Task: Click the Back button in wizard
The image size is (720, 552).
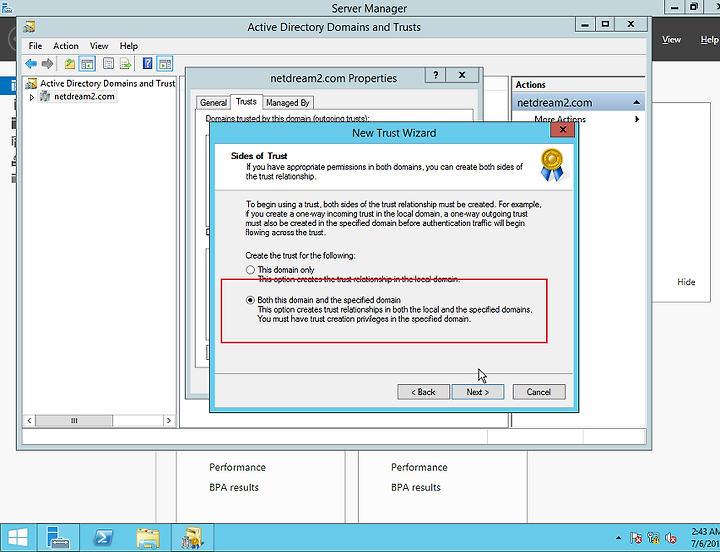Action: click(423, 392)
